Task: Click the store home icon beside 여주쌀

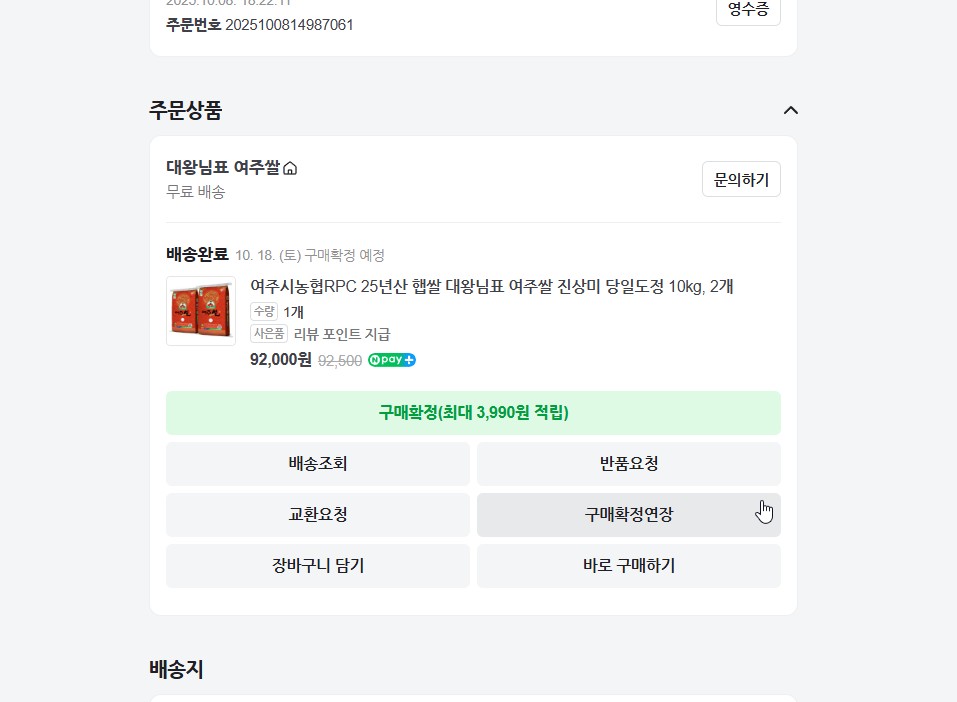Action: [x=290, y=168]
